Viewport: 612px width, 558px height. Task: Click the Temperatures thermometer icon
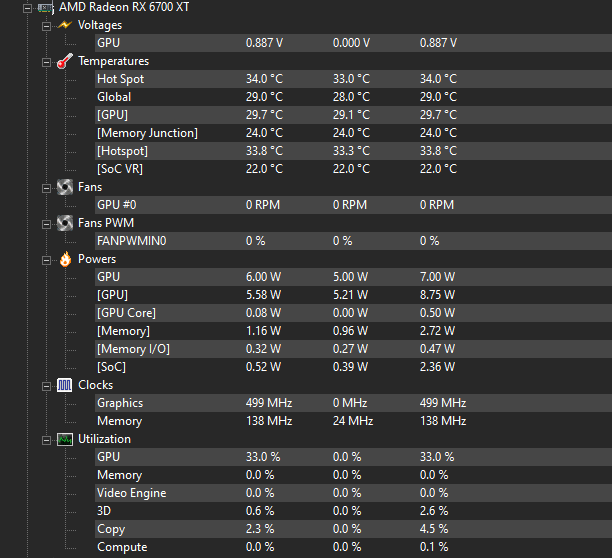point(65,61)
